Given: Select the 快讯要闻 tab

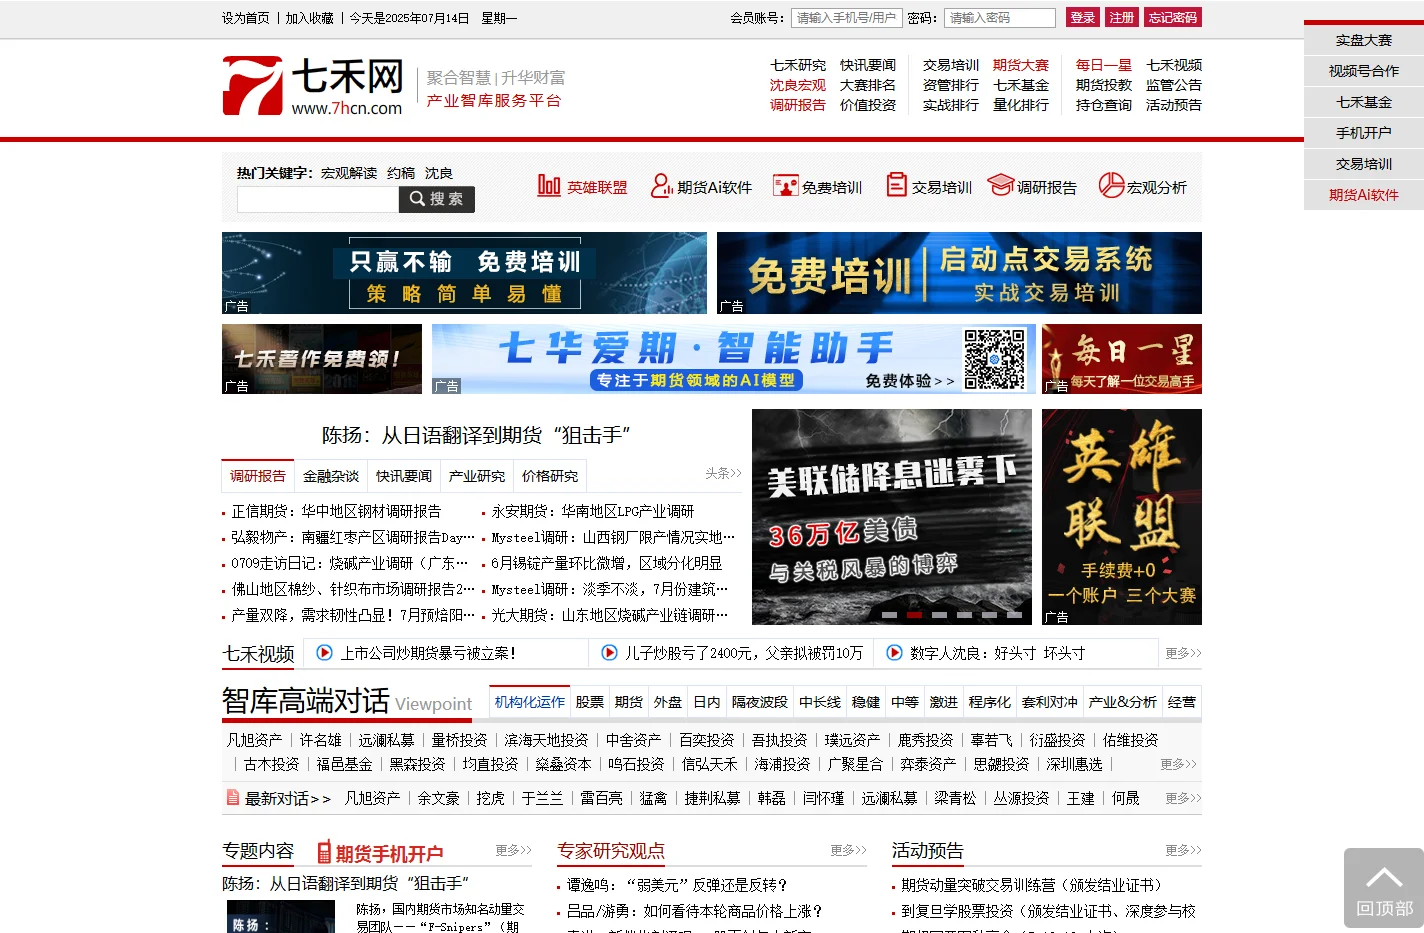Looking at the screenshot, I should click(404, 476).
